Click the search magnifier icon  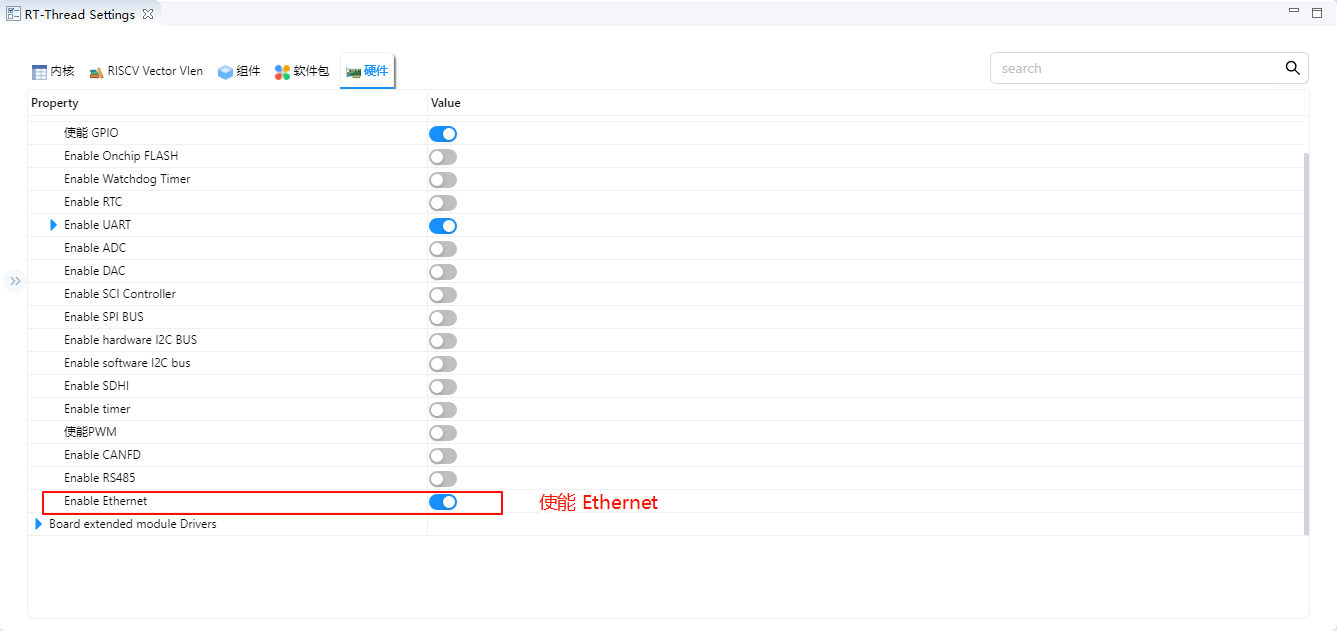coord(1292,68)
